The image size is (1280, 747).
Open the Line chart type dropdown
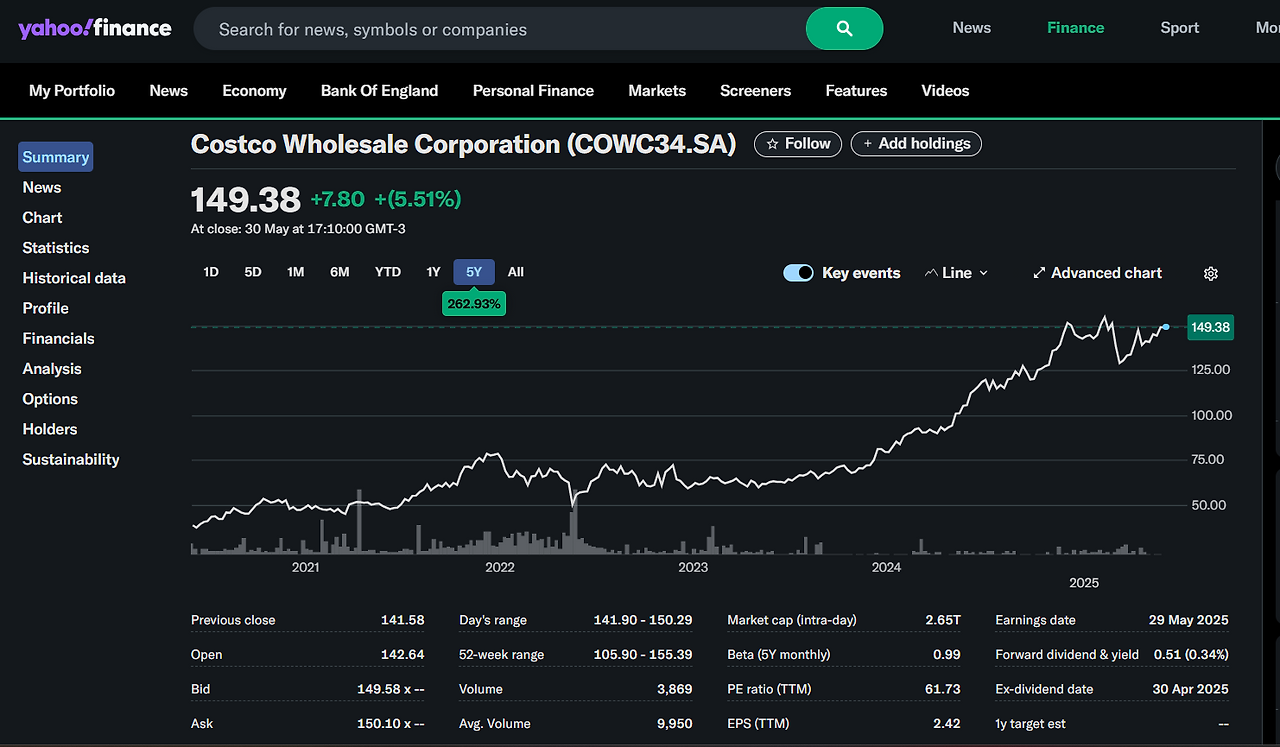point(957,273)
